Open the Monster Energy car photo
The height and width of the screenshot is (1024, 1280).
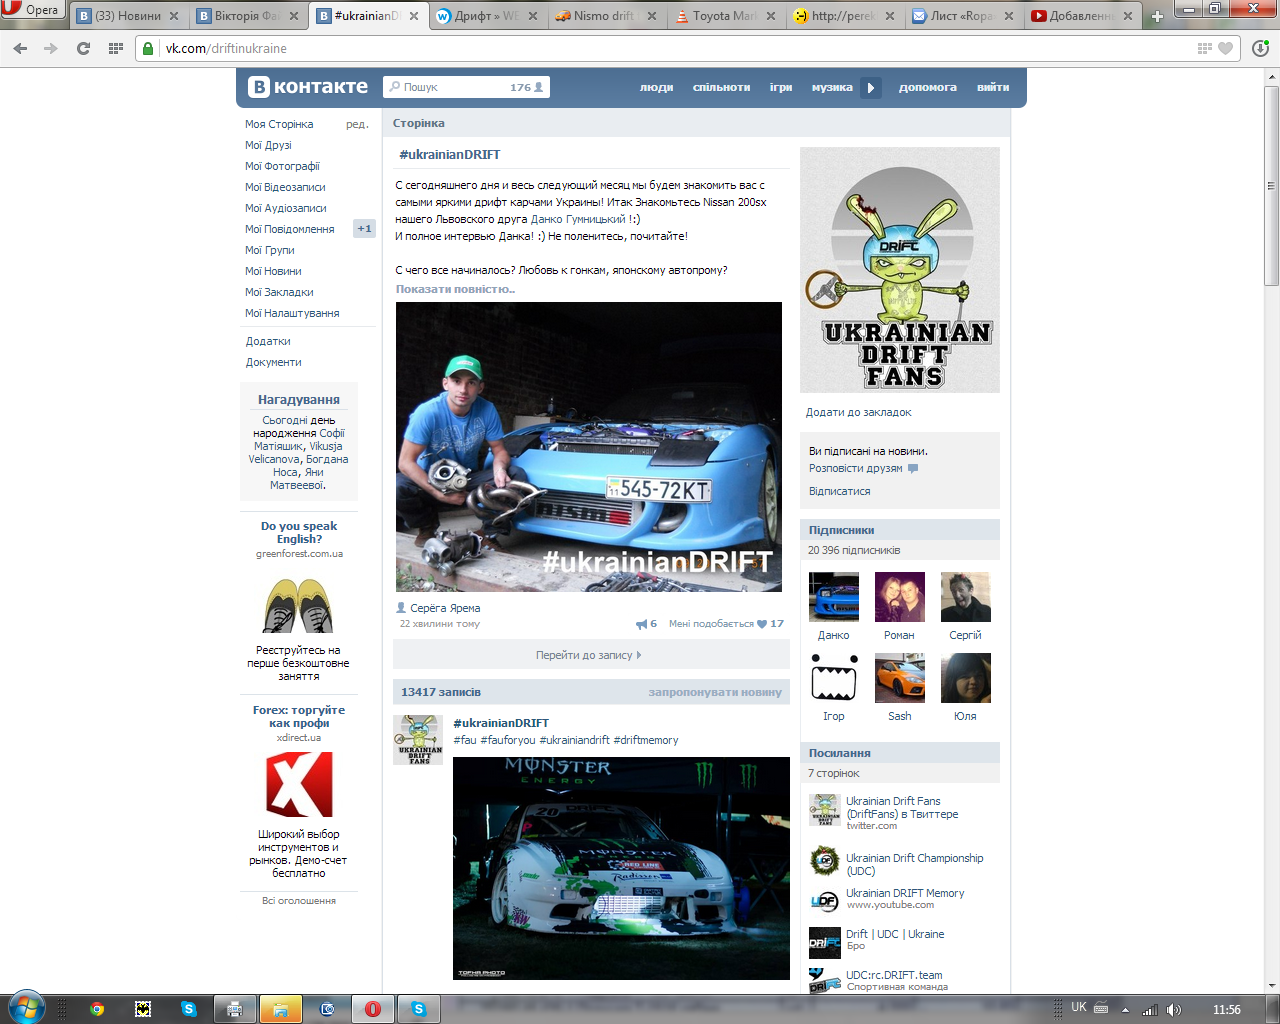click(x=621, y=868)
